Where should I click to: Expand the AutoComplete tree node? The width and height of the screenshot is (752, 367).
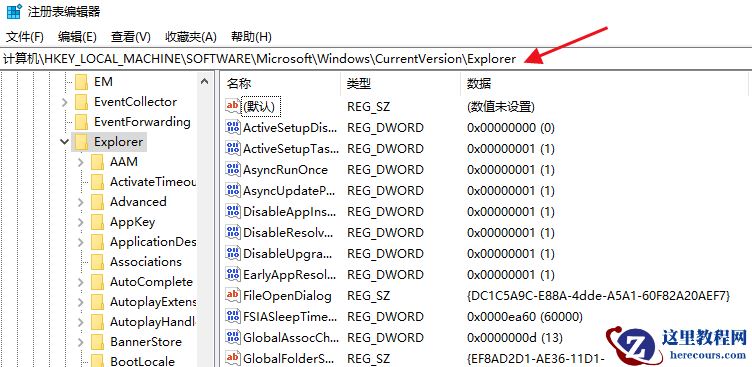click(x=81, y=282)
